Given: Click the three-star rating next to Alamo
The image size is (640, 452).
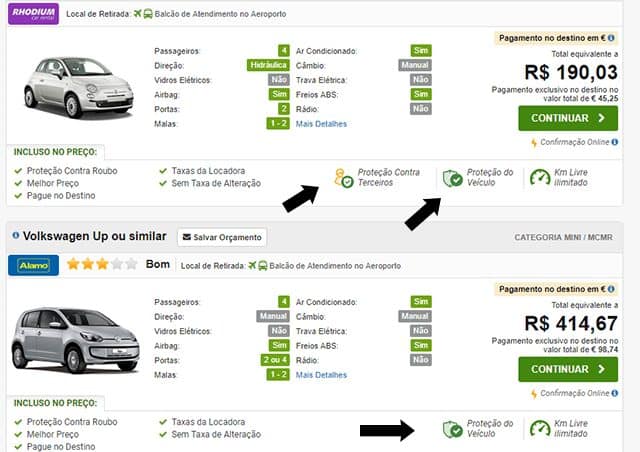Looking at the screenshot, I should (x=102, y=264).
